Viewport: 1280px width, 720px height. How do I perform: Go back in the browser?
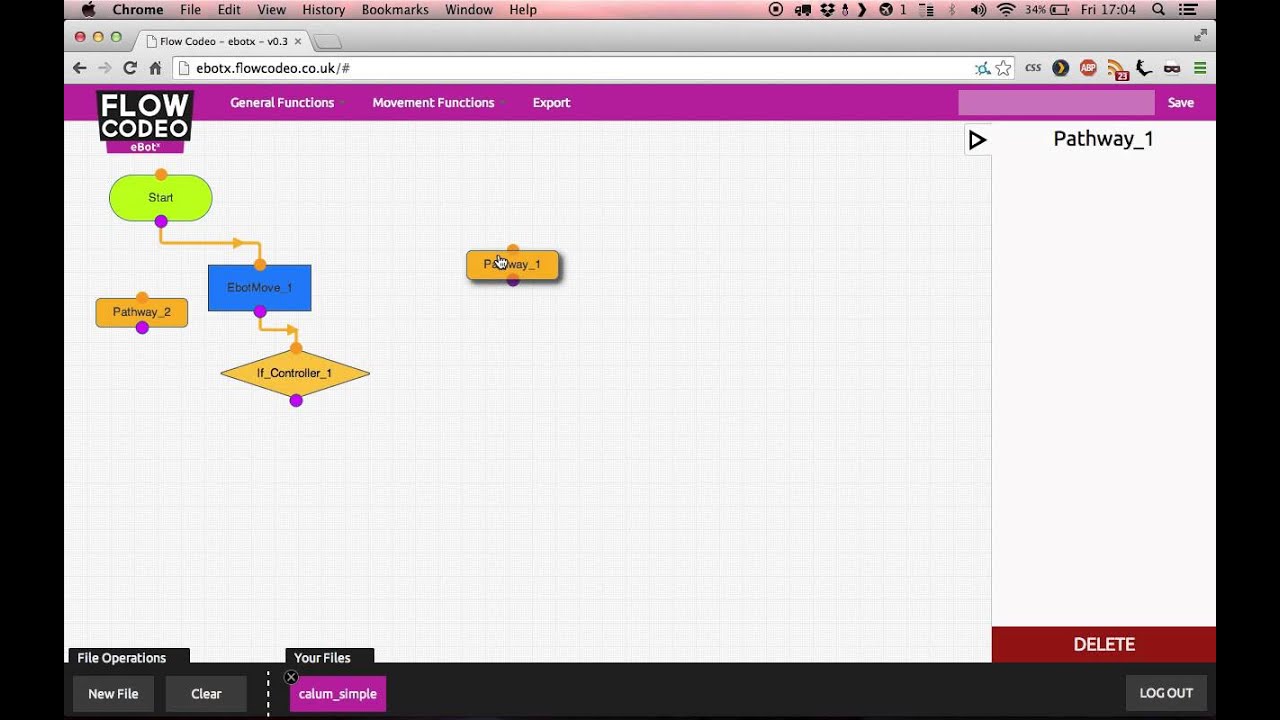(80, 68)
